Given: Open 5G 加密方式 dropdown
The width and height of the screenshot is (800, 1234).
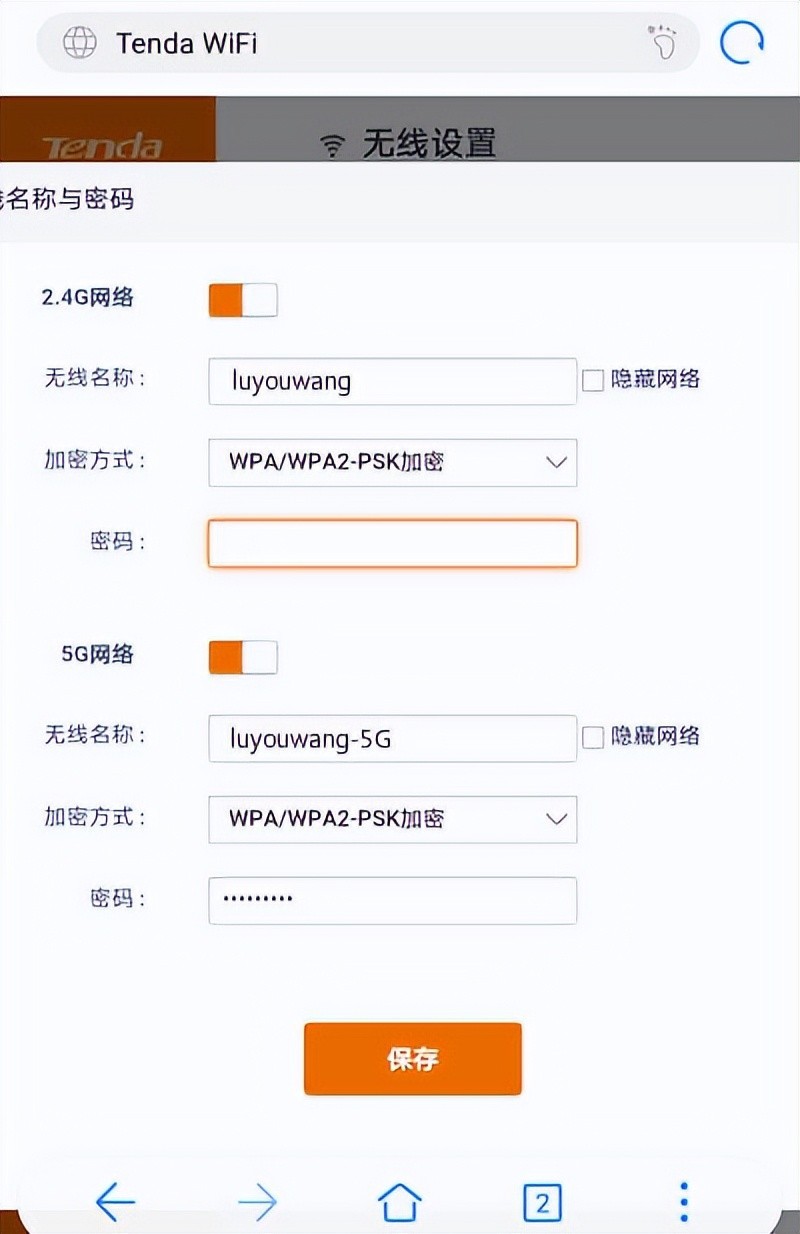Looking at the screenshot, I should click(392, 819).
